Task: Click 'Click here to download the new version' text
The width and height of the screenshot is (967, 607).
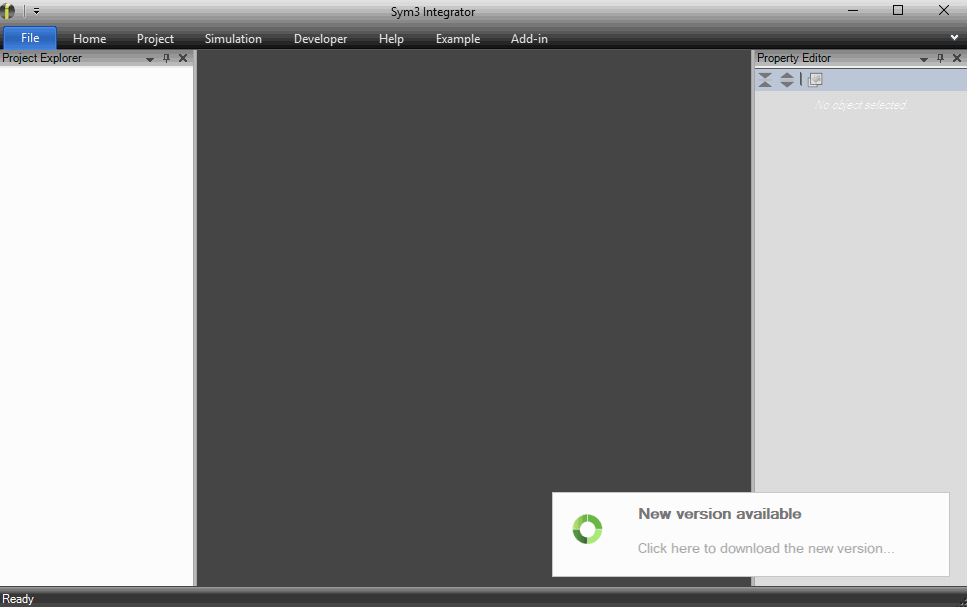Action: (765, 548)
